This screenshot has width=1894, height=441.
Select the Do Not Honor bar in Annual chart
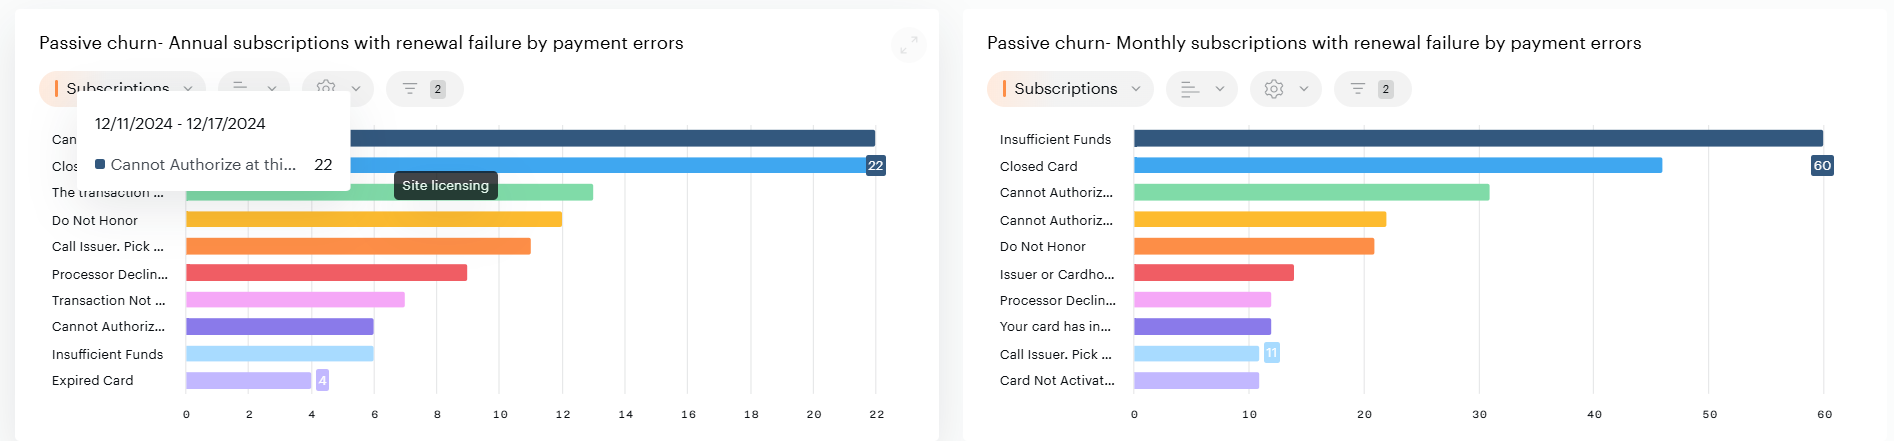coord(373,219)
